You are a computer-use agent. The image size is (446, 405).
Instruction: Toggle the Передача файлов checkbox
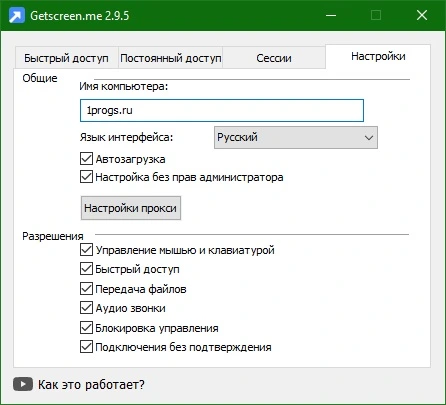(86, 289)
